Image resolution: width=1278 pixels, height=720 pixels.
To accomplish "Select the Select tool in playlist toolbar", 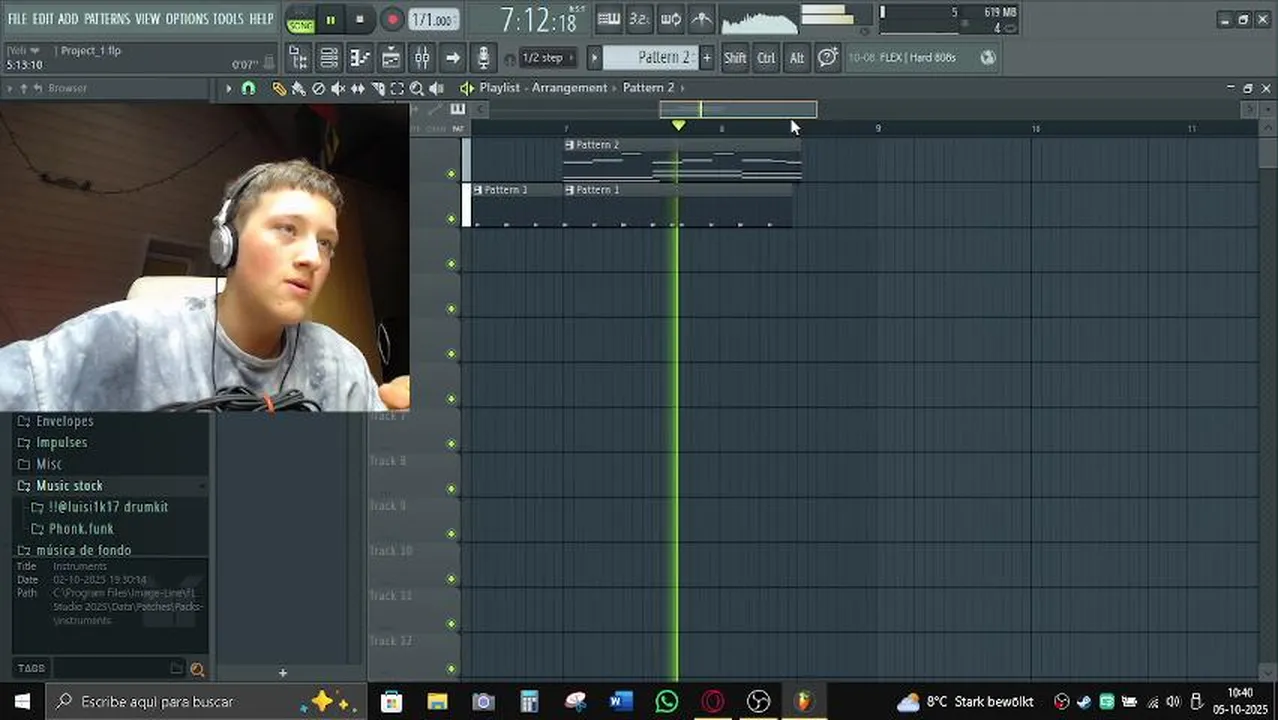I will tap(397, 88).
